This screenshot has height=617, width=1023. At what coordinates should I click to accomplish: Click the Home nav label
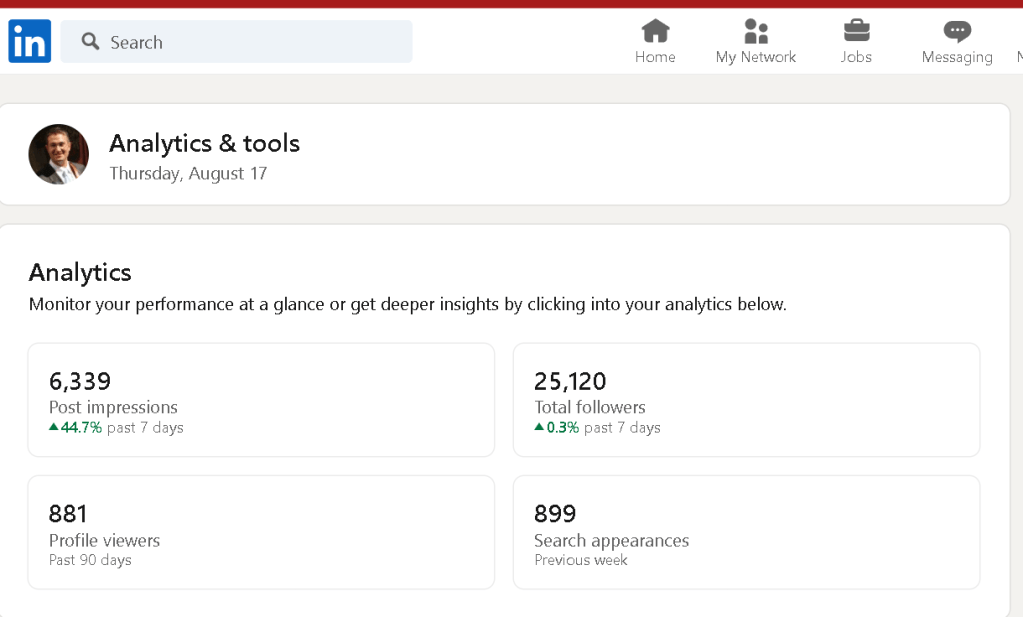coord(655,57)
